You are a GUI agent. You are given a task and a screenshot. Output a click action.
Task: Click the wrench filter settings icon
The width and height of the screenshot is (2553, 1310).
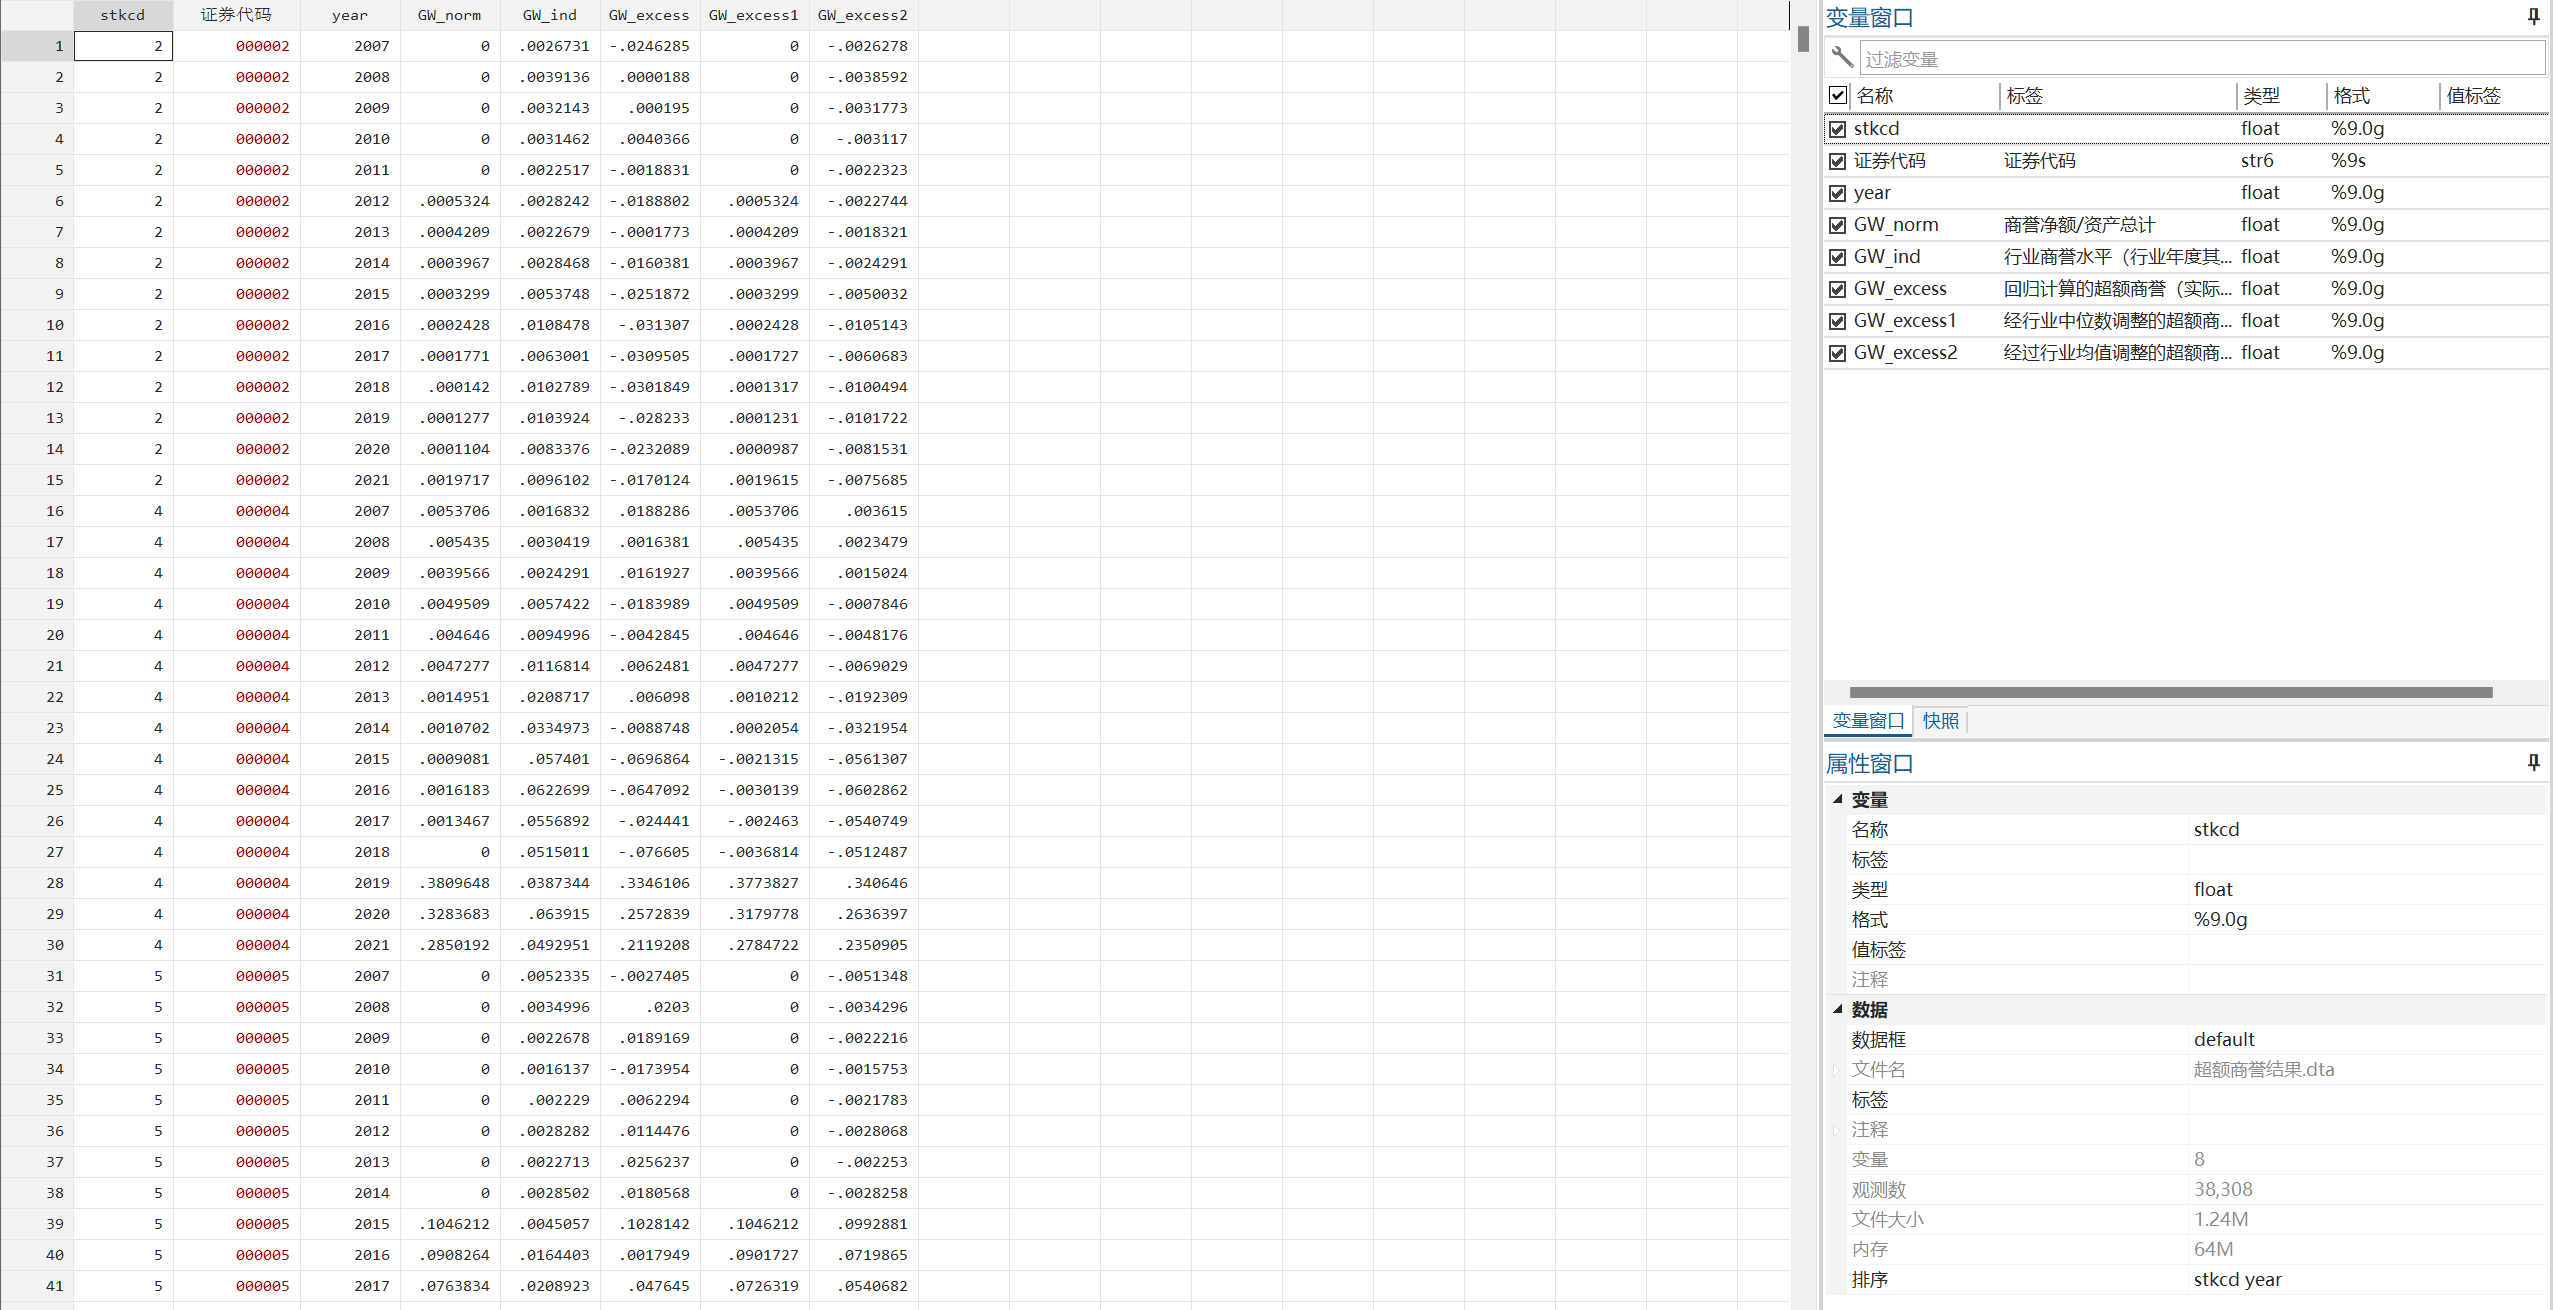tap(1842, 57)
